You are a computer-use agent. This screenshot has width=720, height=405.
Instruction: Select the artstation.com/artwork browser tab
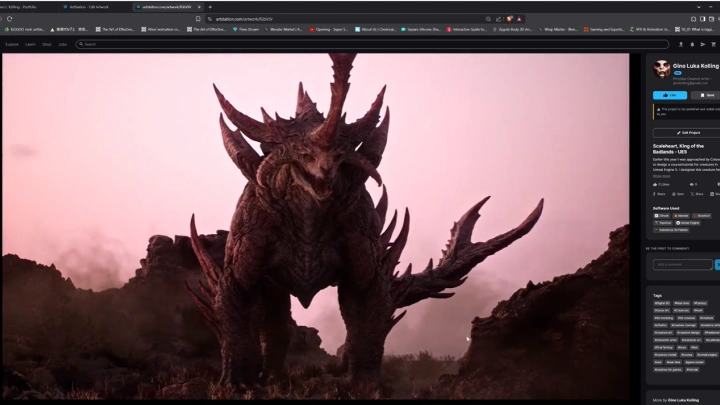point(166,7)
